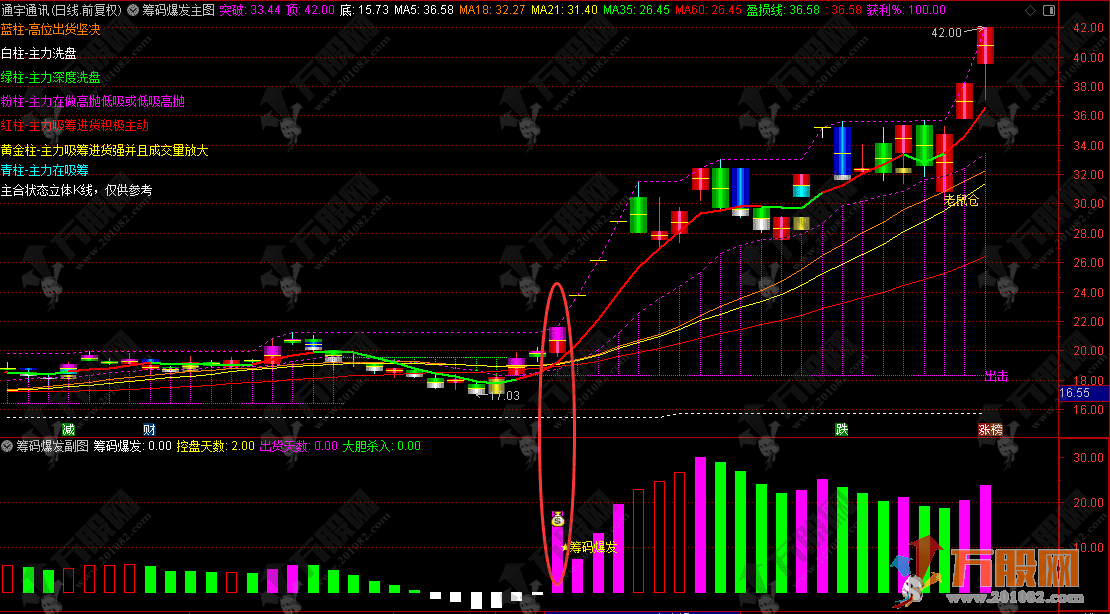Click the 跌 event marker
This screenshot has width=1110, height=614.
pos(842,429)
